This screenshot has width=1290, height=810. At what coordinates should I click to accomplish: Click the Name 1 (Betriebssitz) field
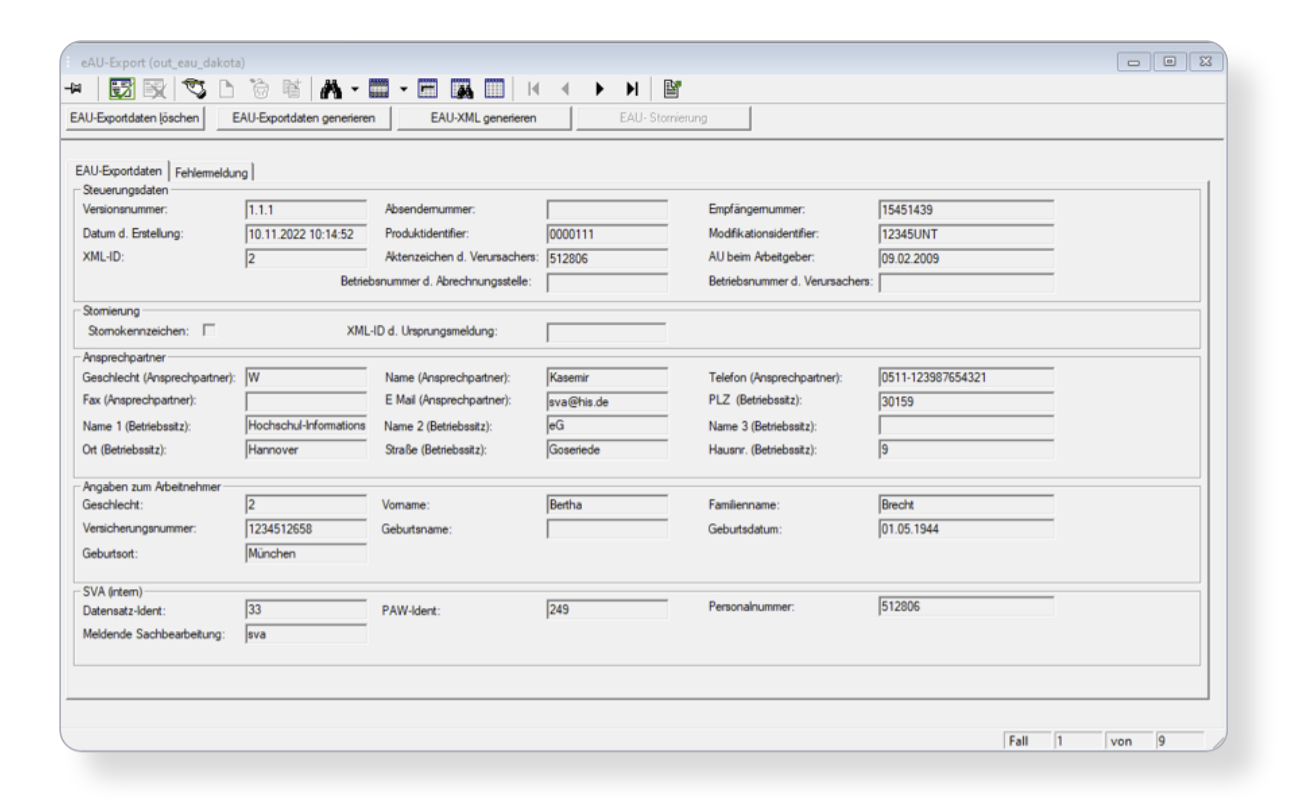pos(306,425)
